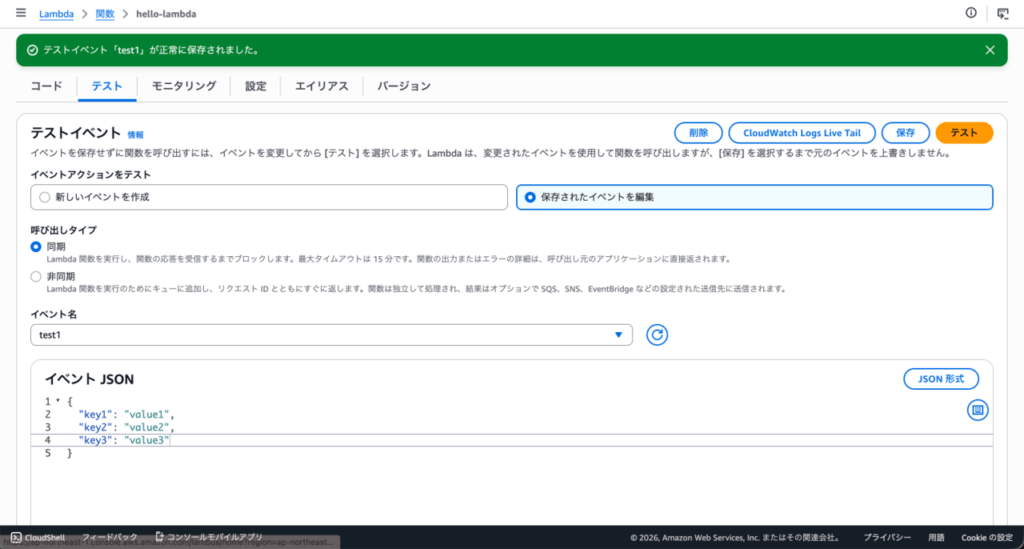The width and height of the screenshot is (1024, 549).
Task: Open the 情報 link beside テストイベント
Action: click(135, 135)
